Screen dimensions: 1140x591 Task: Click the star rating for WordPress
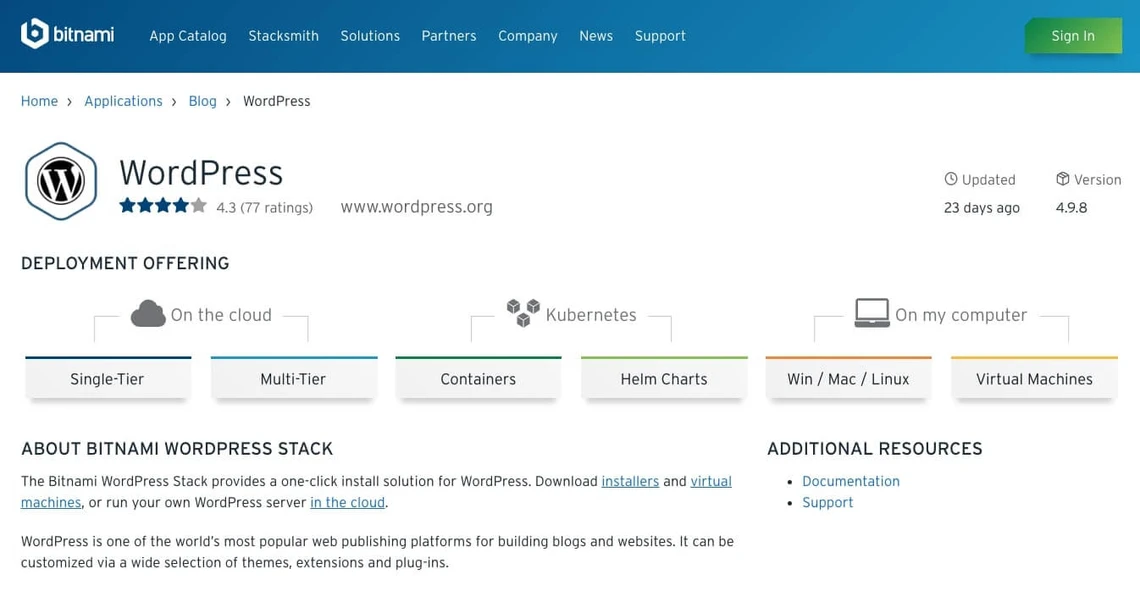[x=163, y=206]
